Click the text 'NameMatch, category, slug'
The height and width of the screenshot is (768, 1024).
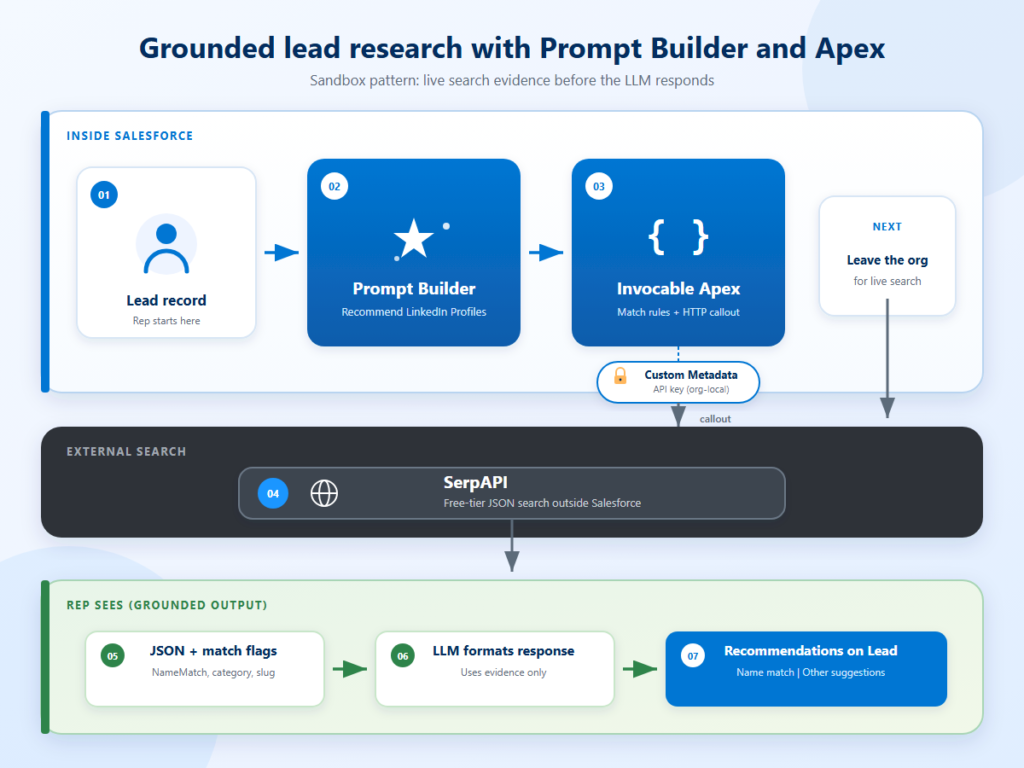click(x=213, y=672)
